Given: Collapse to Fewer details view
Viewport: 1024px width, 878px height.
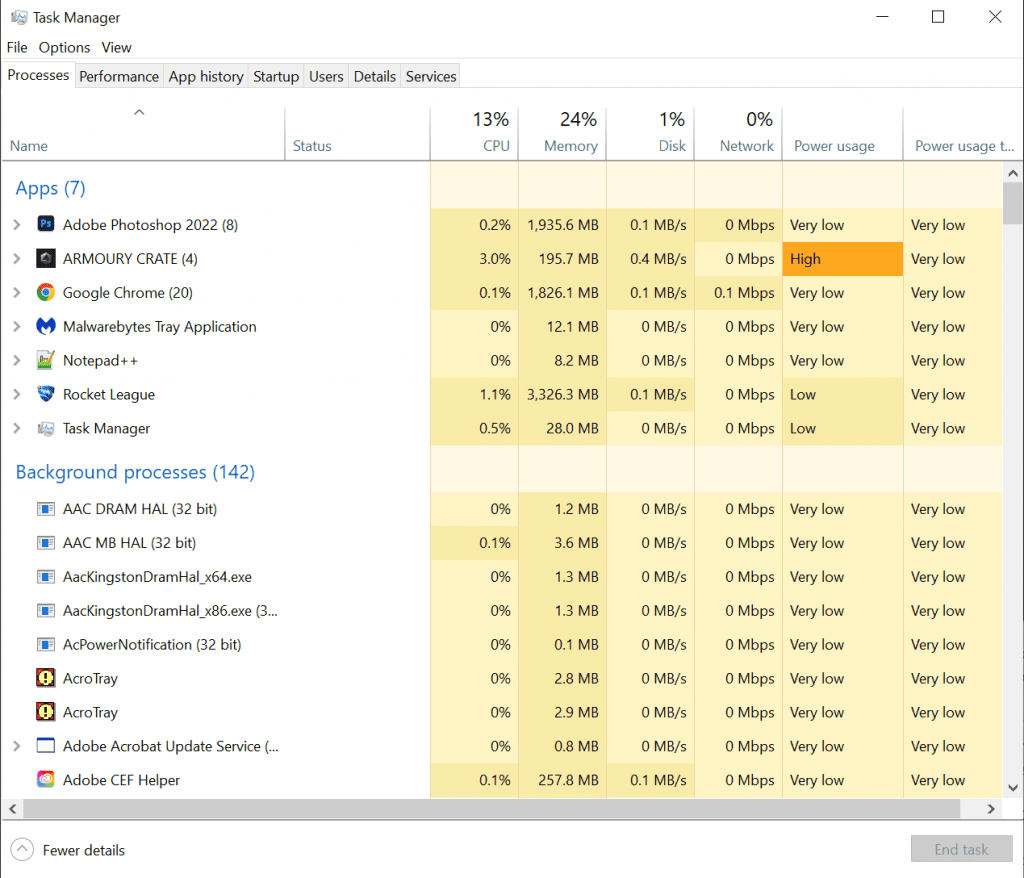Looking at the screenshot, I should (68, 850).
